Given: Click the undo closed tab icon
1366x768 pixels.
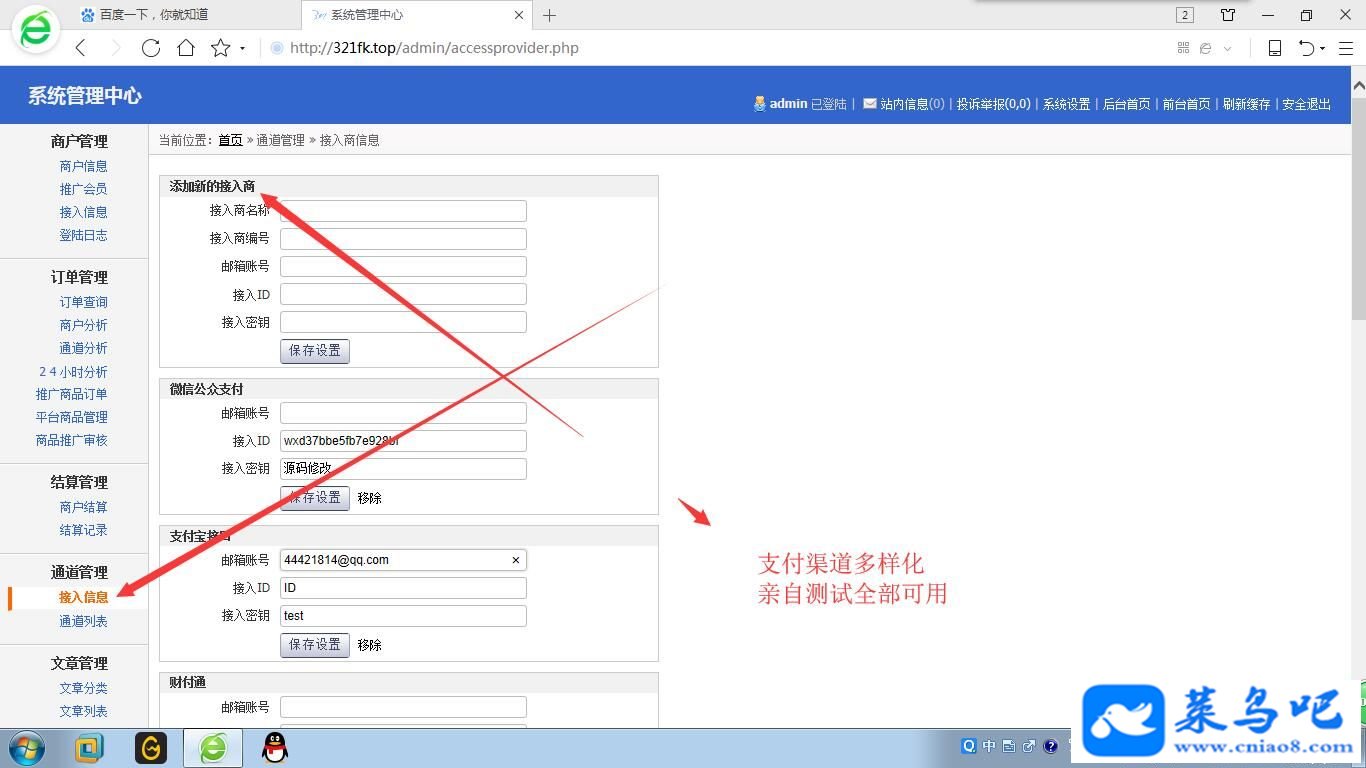Looking at the screenshot, I should pos(1306,48).
